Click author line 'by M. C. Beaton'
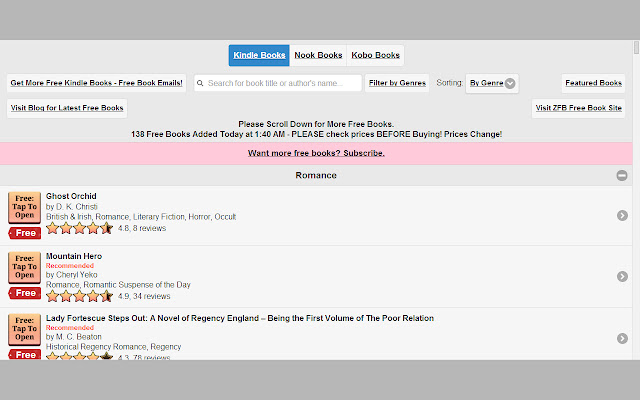Image resolution: width=640 pixels, height=400 pixels. 73,337
